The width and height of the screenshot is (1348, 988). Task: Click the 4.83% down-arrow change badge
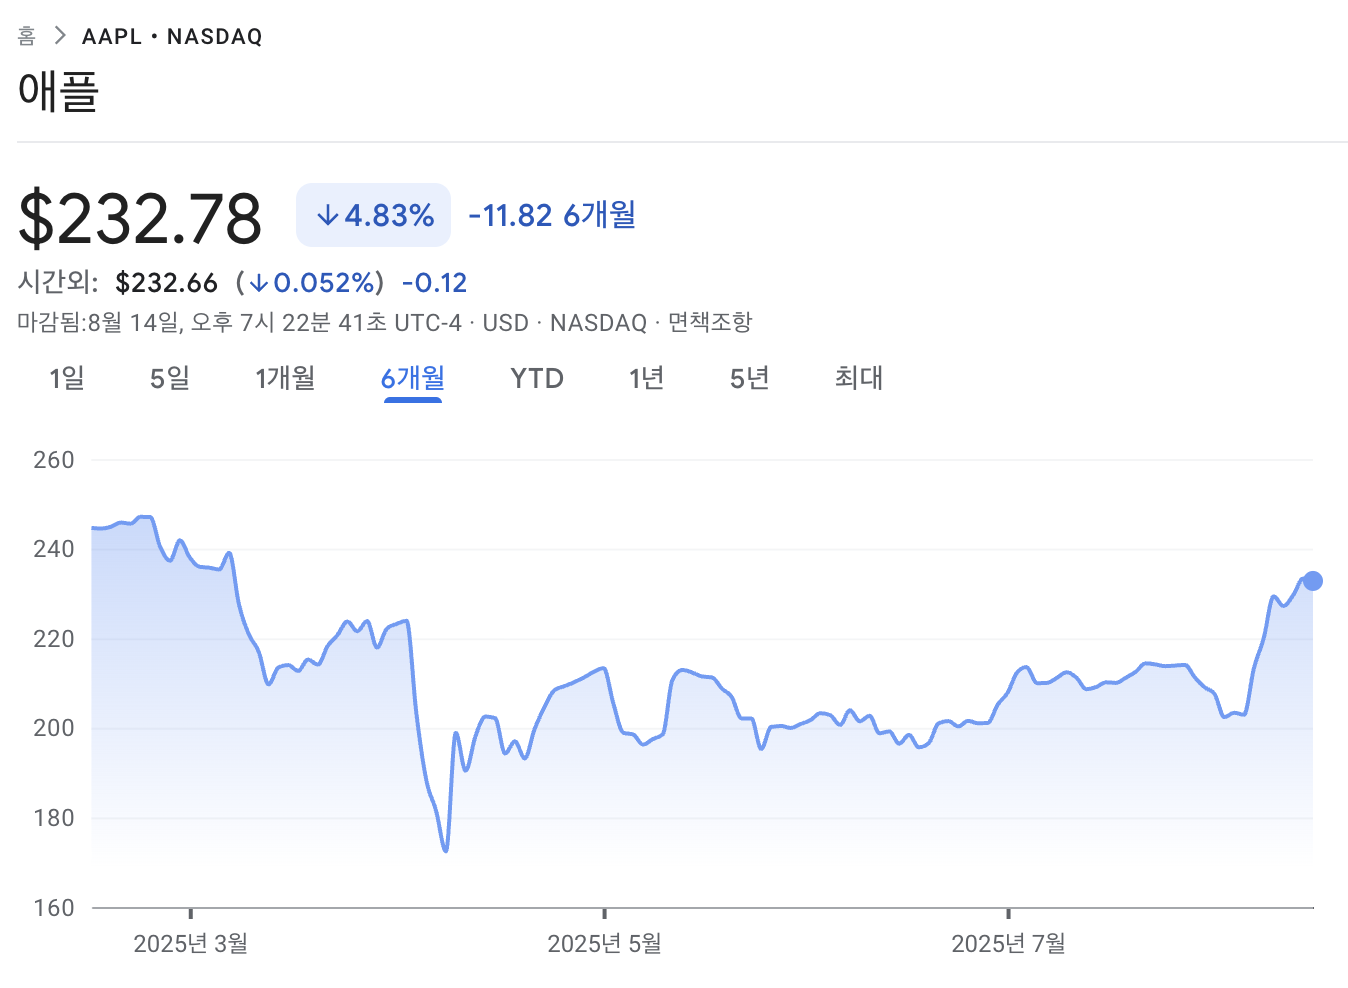pyautogui.click(x=374, y=215)
